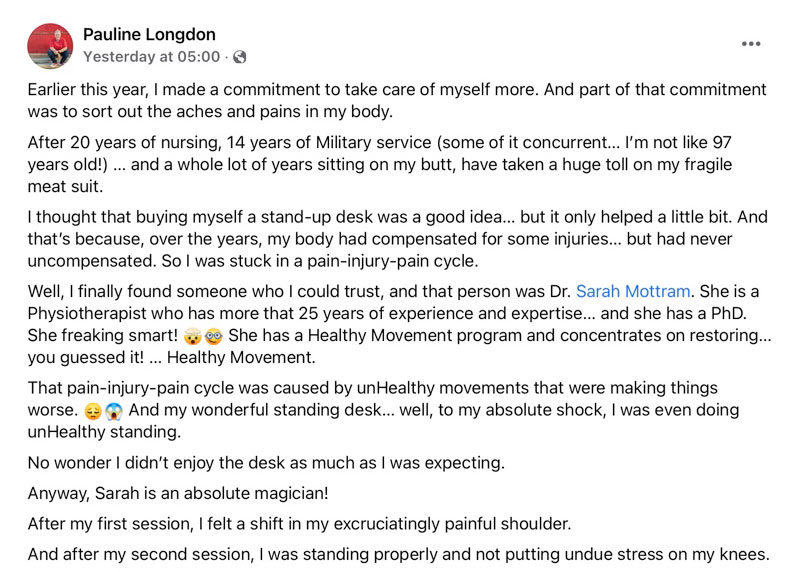Click the paragraph starting 'Well, I finally found'

399,325
